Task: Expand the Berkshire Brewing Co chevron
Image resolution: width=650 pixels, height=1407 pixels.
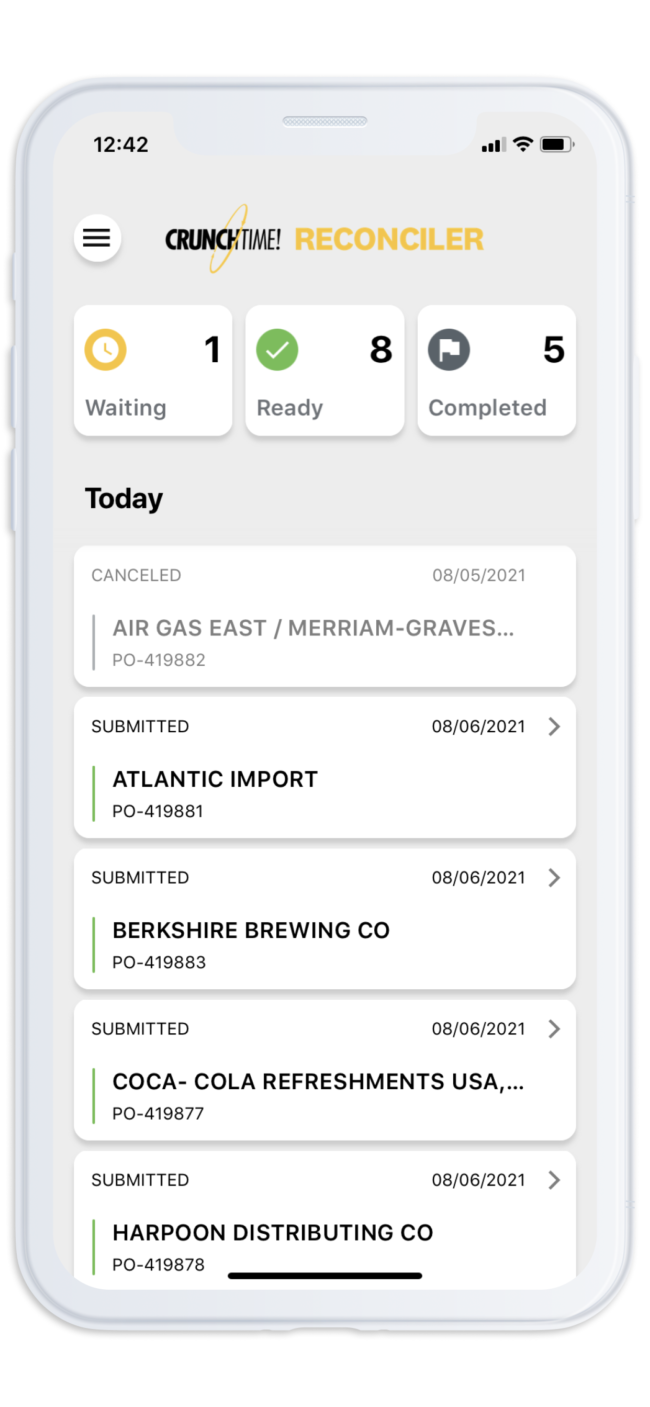Action: (554, 878)
